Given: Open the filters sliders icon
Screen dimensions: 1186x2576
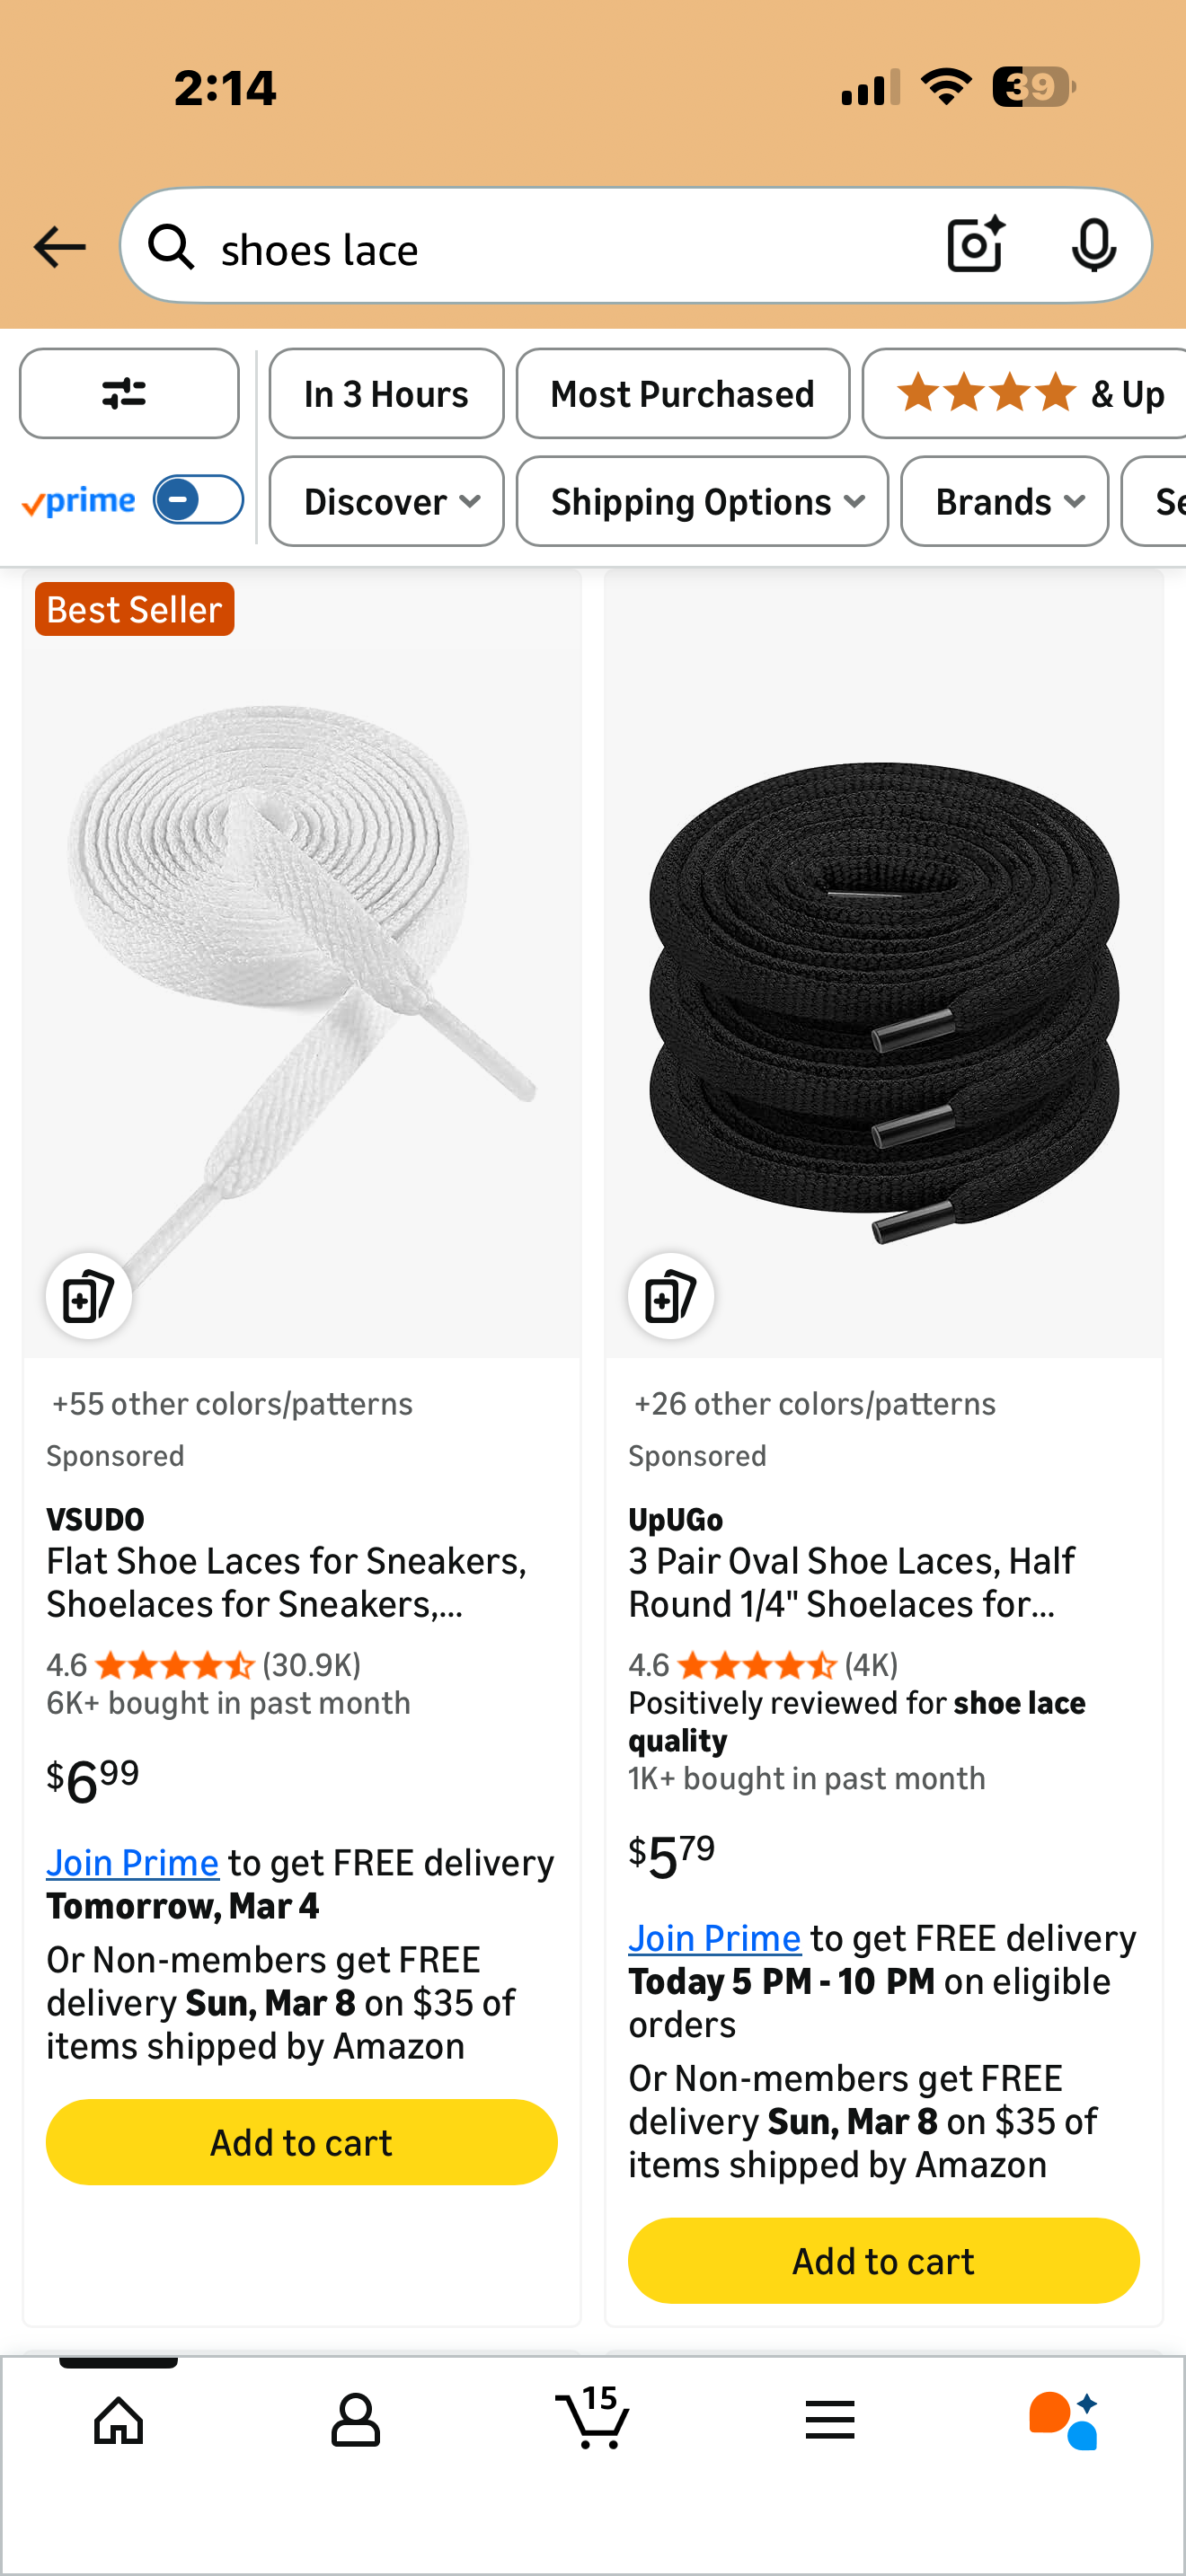Looking at the screenshot, I should [128, 394].
